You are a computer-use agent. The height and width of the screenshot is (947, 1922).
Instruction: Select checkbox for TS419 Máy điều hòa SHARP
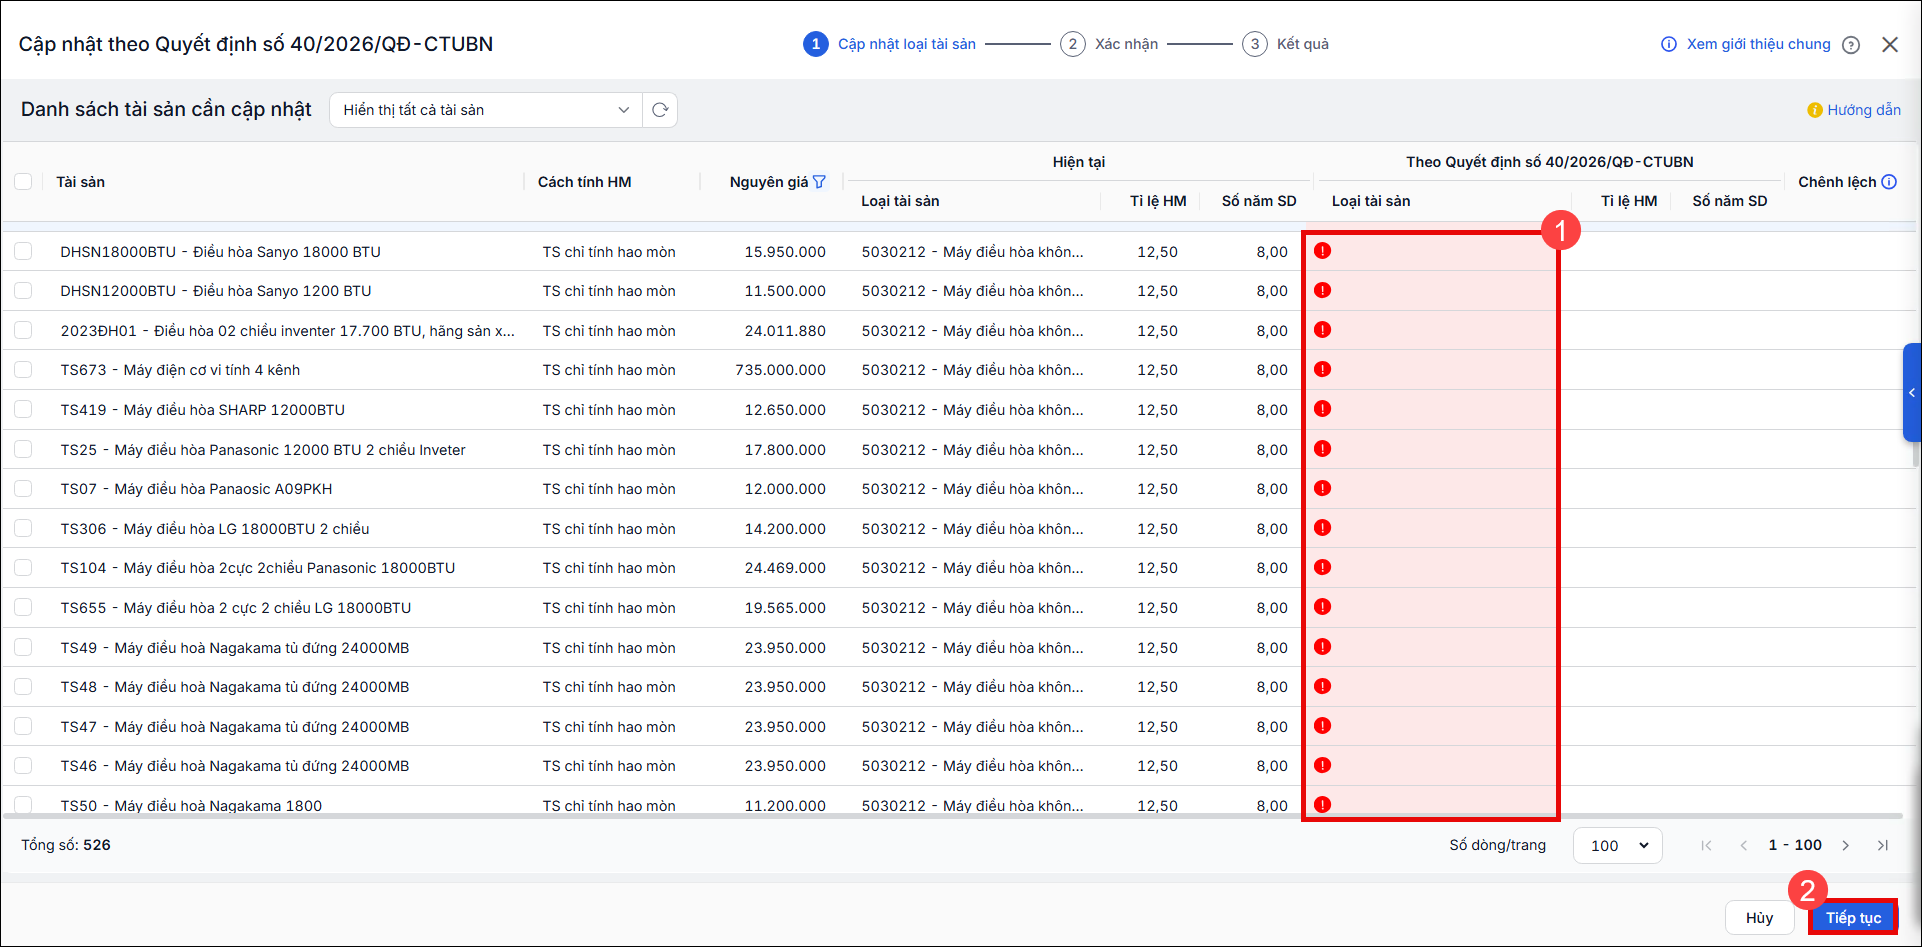point(23,409)
